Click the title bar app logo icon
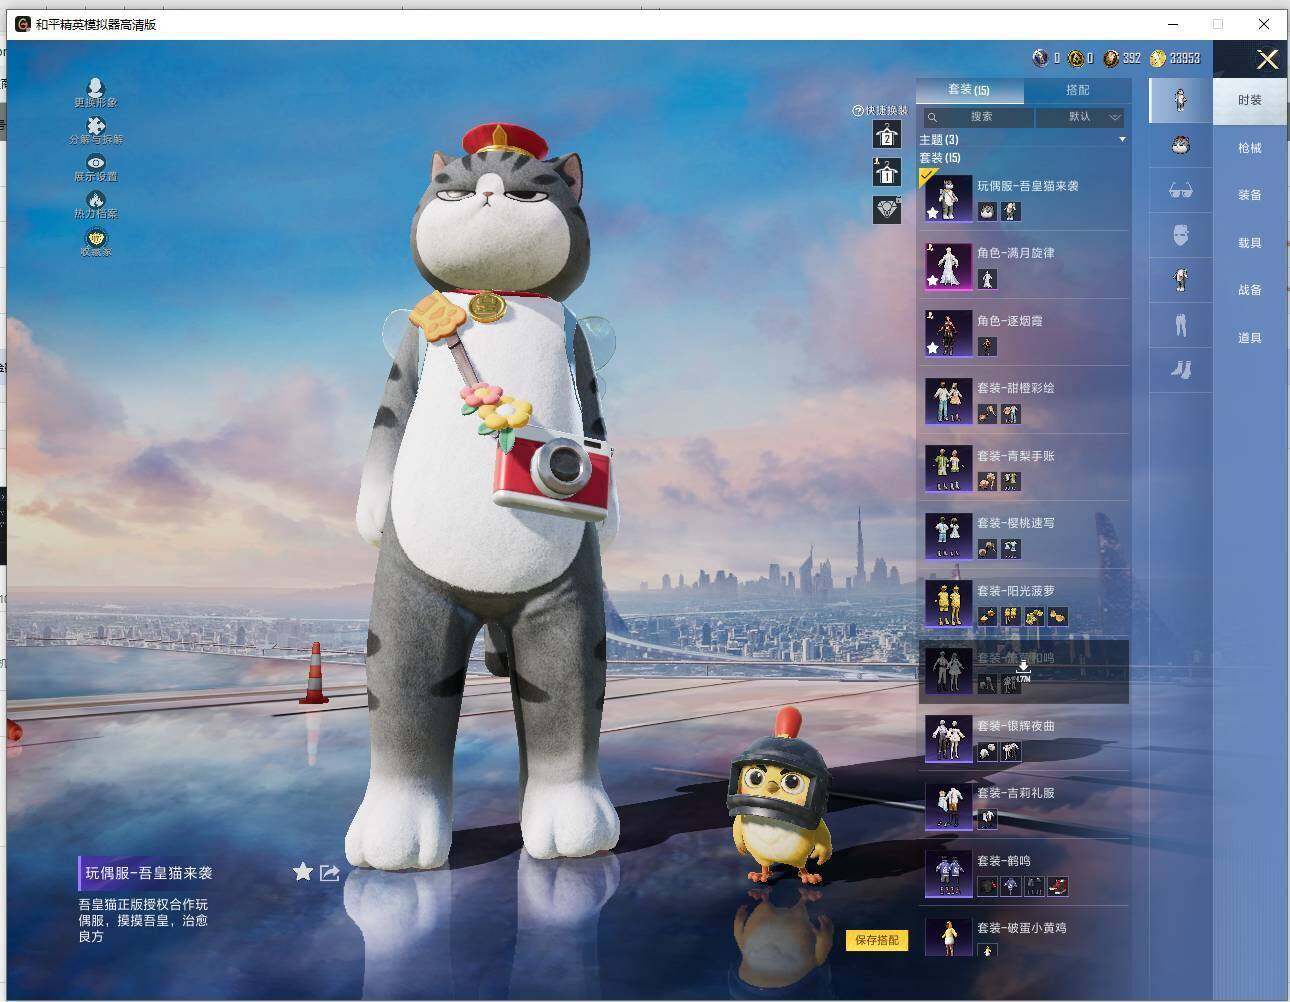Image resolution: width=1290 pixels, height=1002 pixels. click(22, 24)
